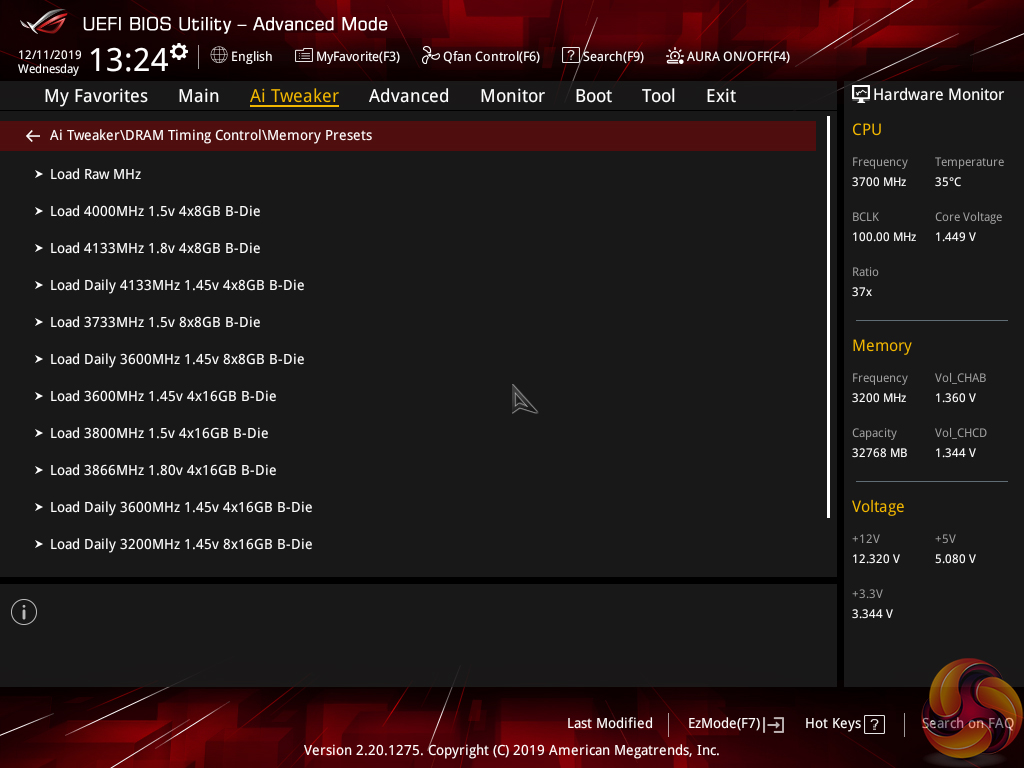
Task: Click Ratio value 37x
Action: (861, 292)
